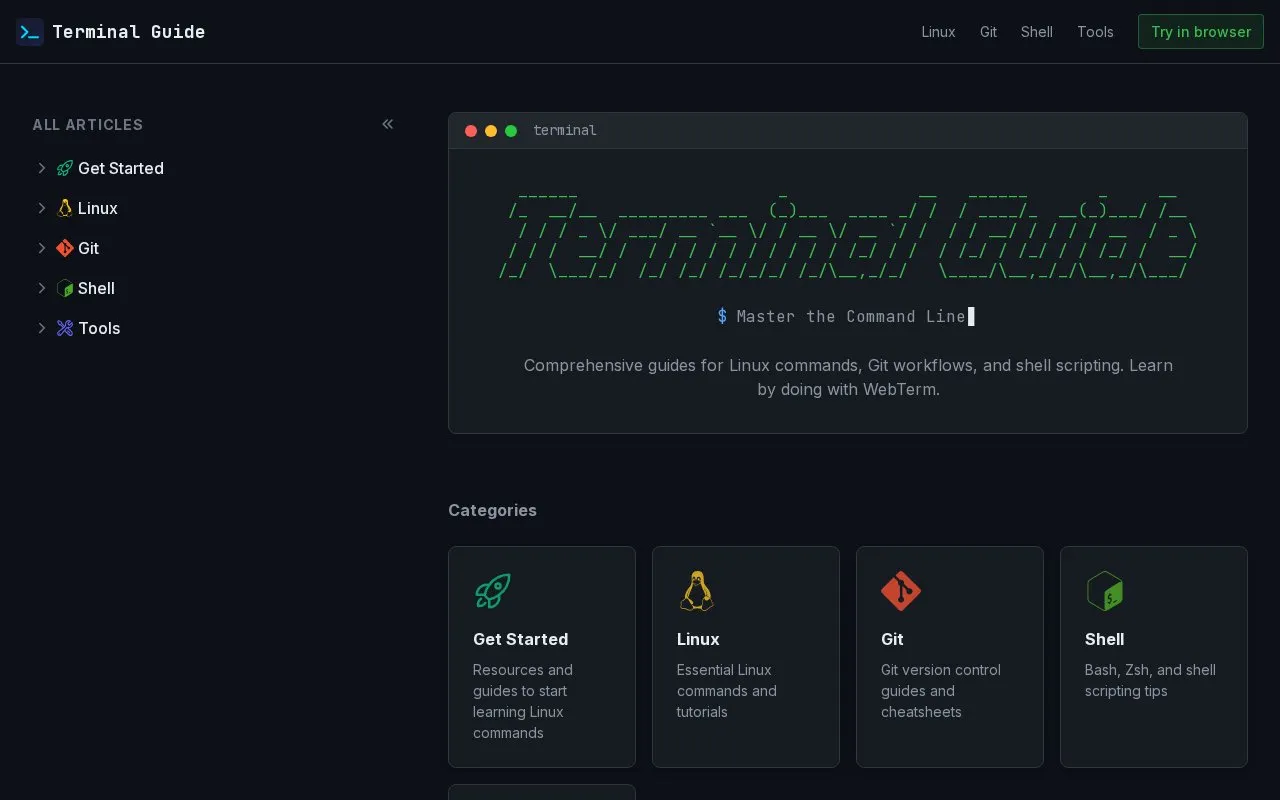Viewport: 1280px width, 800px height.
Task: Expand the Linux tree section
Action: (42, 208)
